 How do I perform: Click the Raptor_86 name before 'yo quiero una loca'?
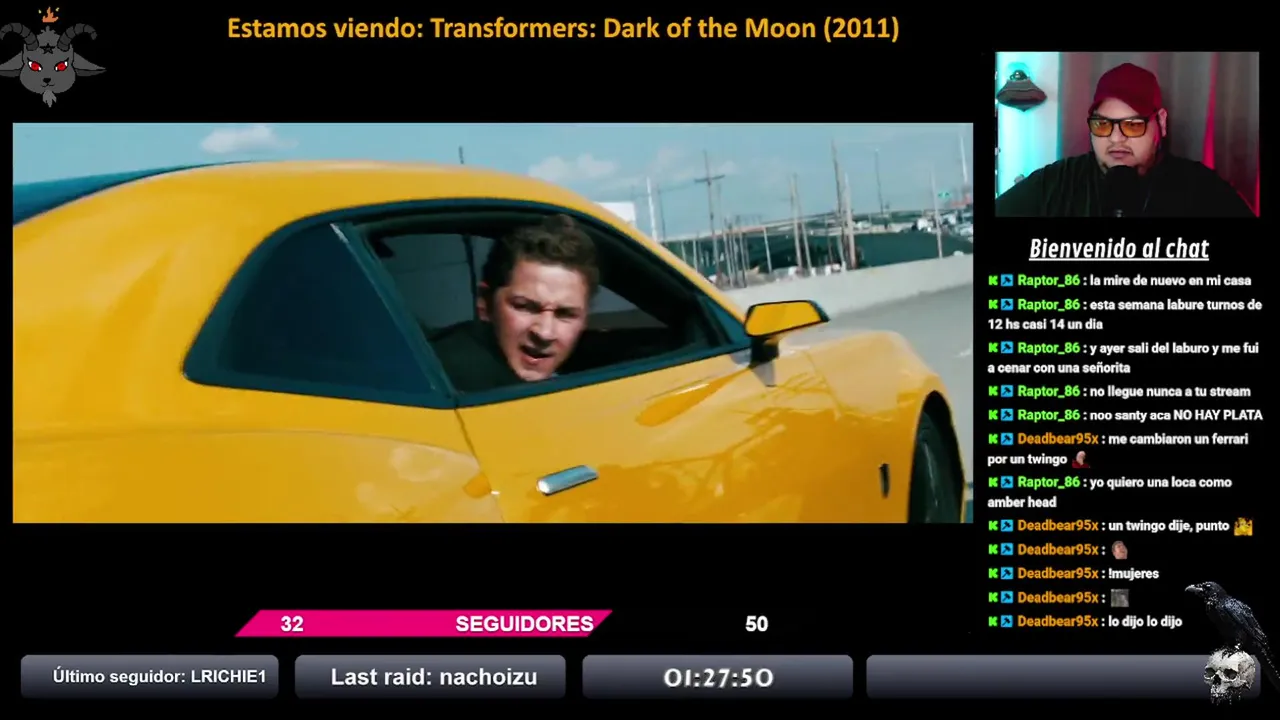click(x=1048, y=482)
